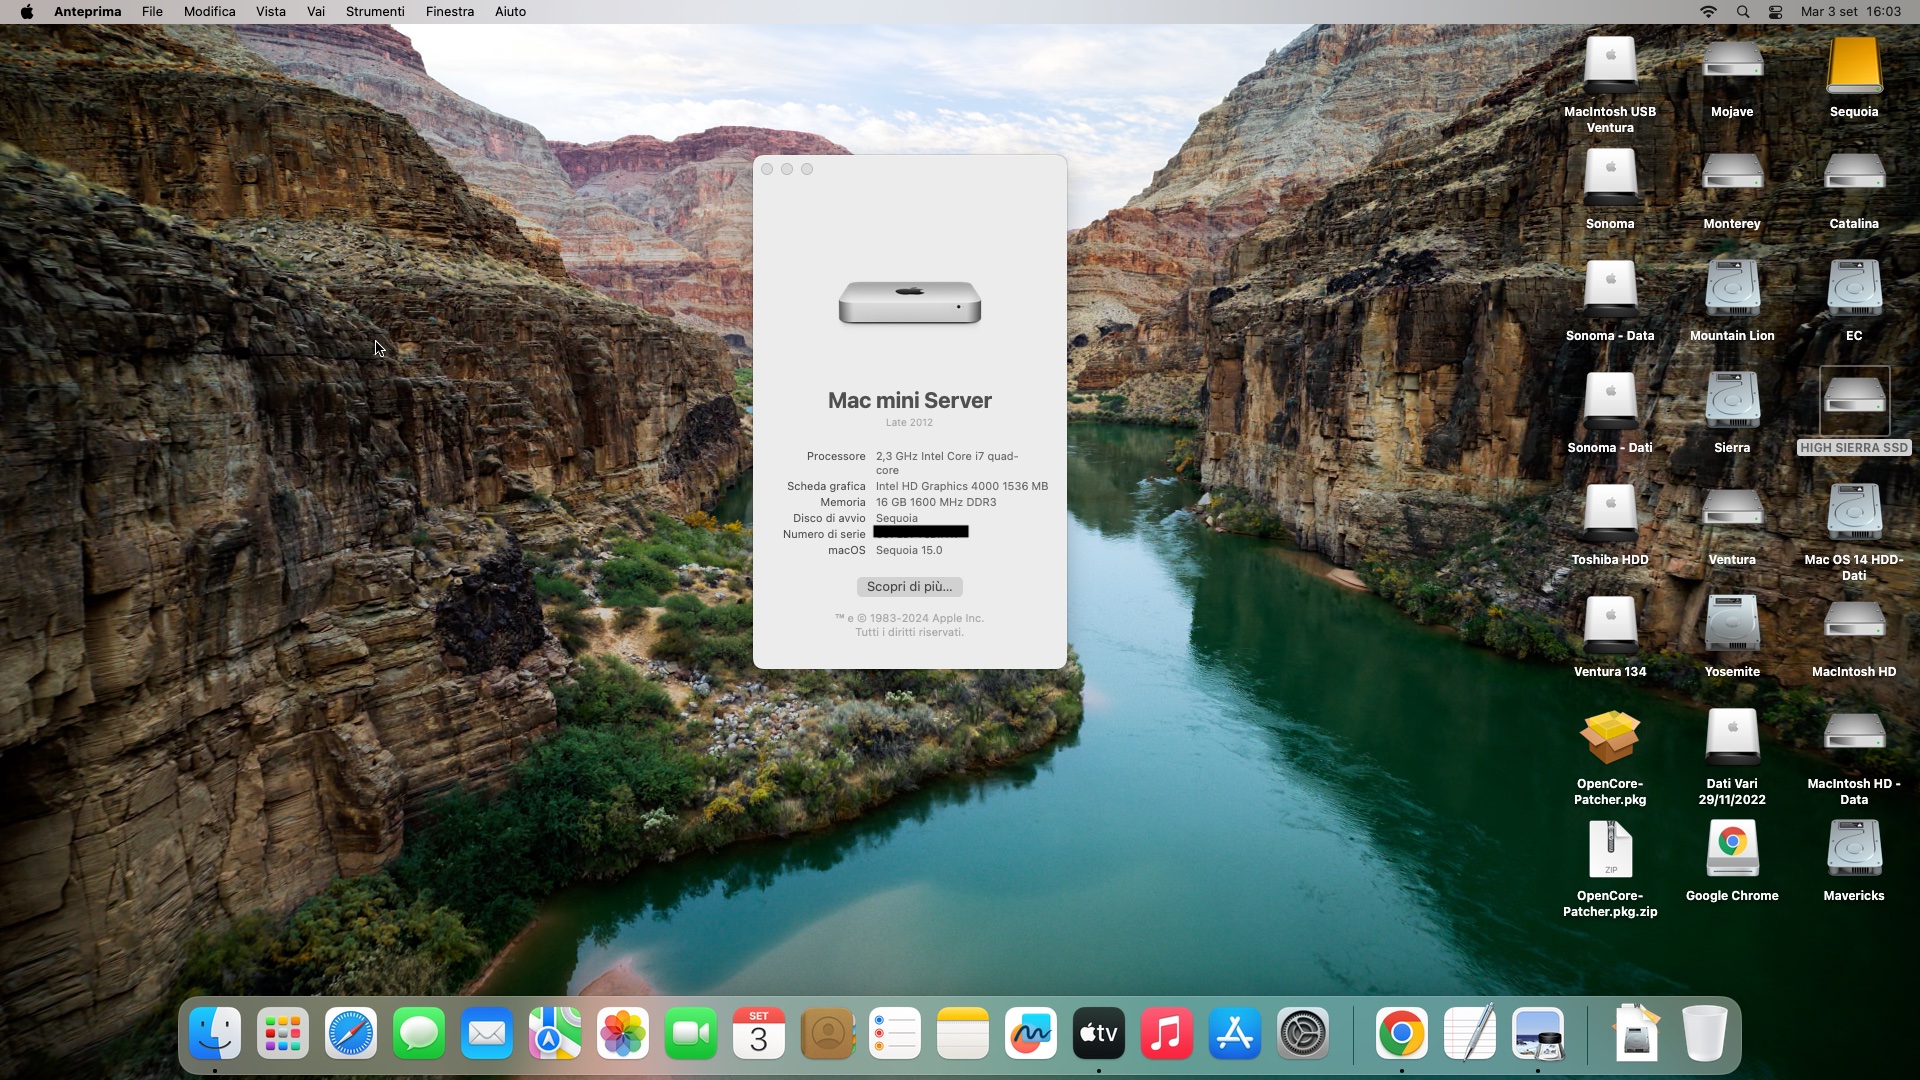This screenshot has width=1920, height=1080.
Task: Open the App Store icon
Action: 1235,1033
